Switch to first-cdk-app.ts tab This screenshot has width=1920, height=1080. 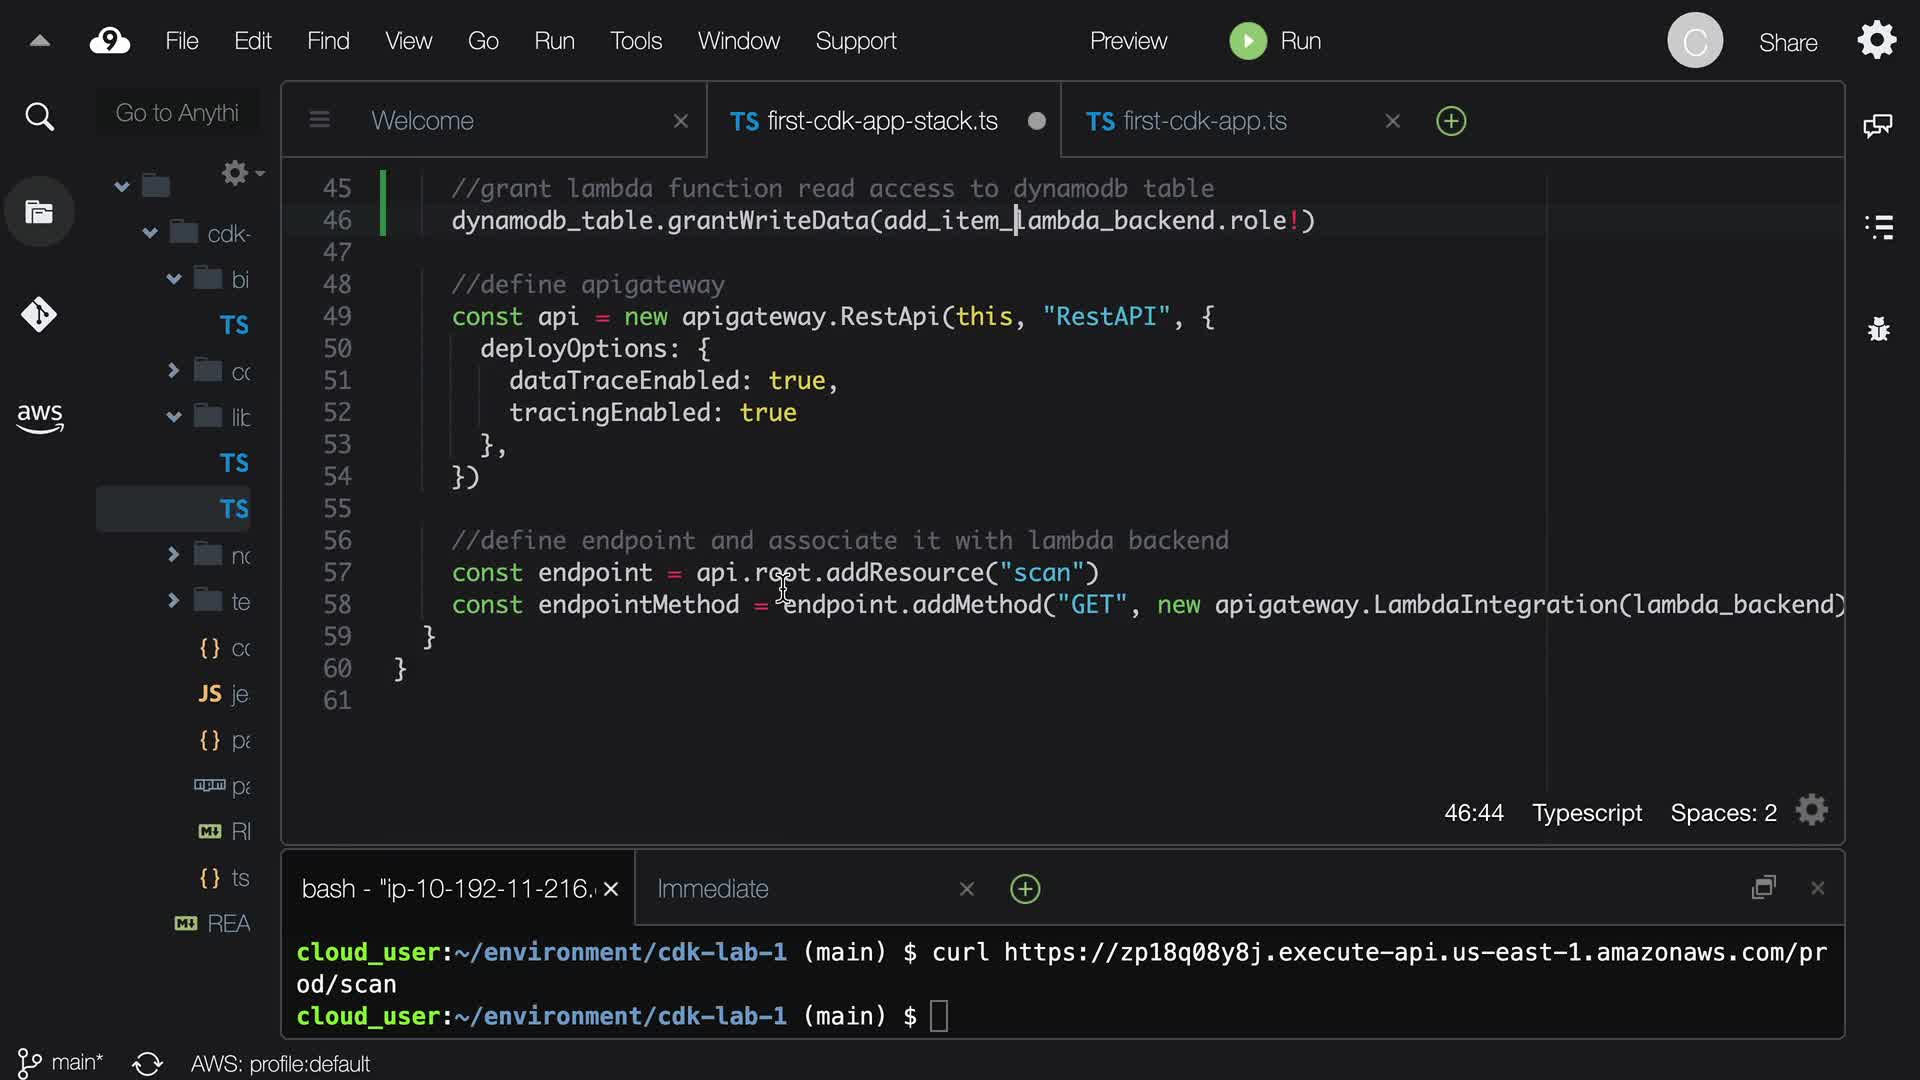coord(1204,121)
